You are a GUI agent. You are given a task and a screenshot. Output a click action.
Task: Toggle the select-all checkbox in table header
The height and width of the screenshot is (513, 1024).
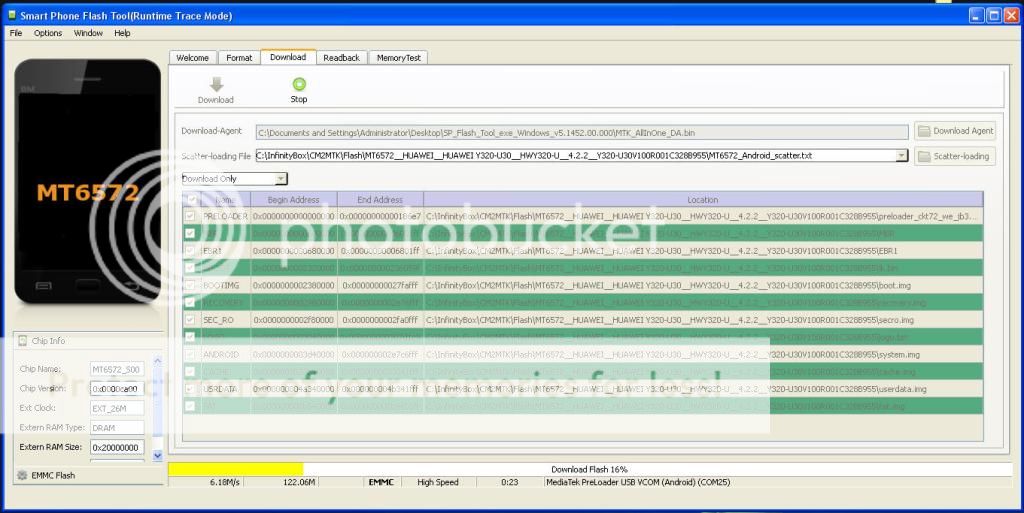(192, 200)
